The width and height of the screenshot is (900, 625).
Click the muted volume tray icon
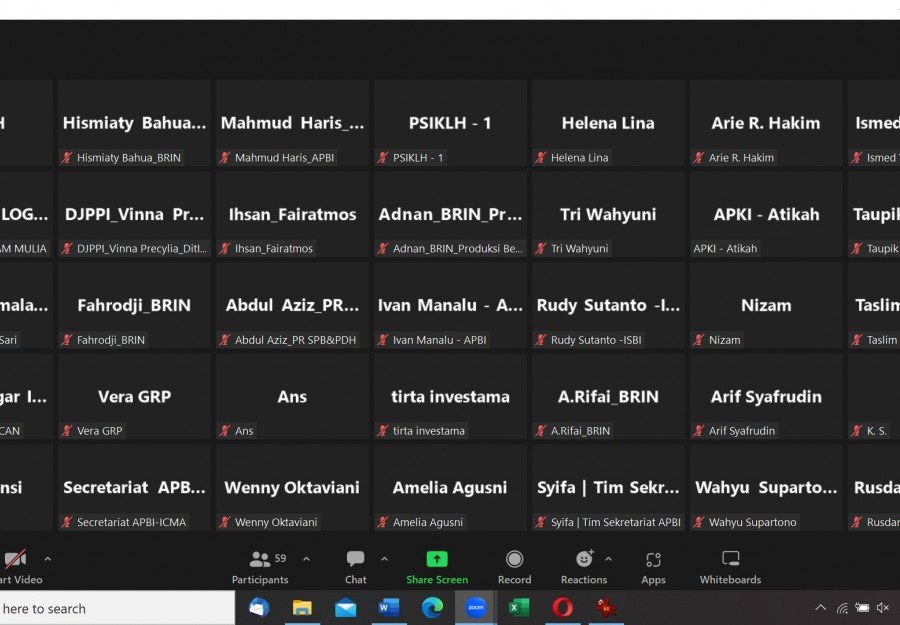[884, 607]
